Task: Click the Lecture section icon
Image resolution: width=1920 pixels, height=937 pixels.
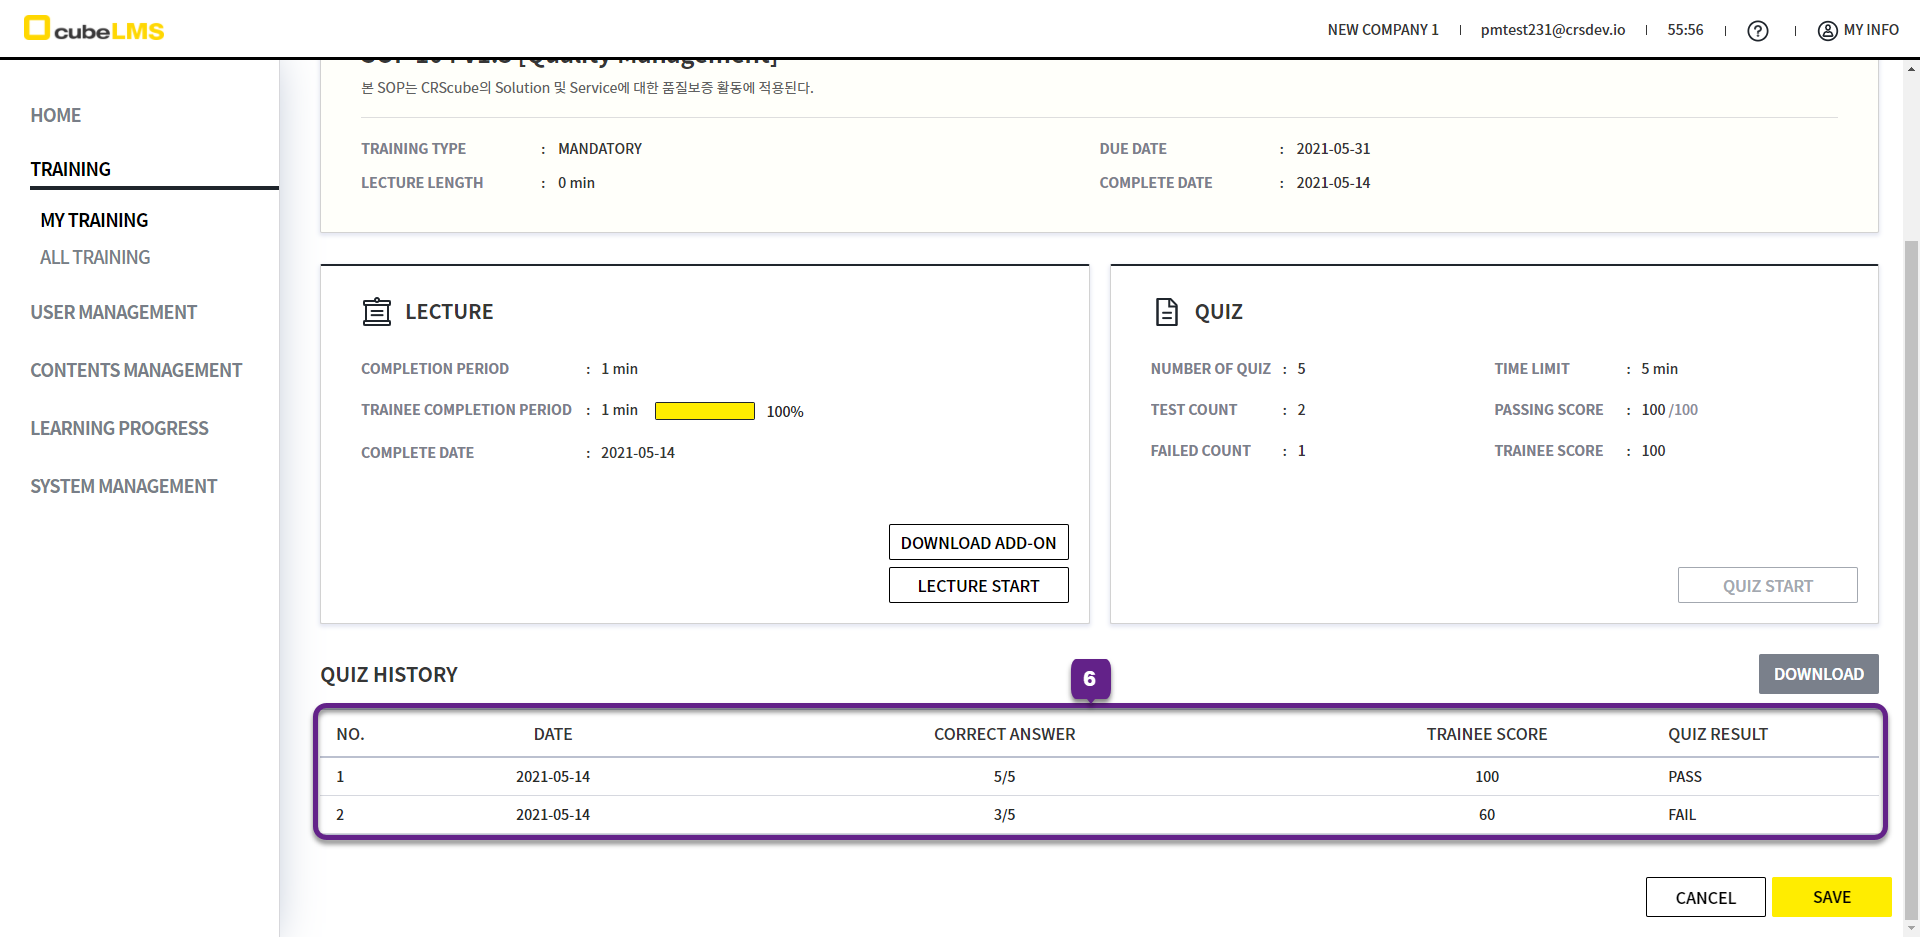Action: (x=377, y=312)
